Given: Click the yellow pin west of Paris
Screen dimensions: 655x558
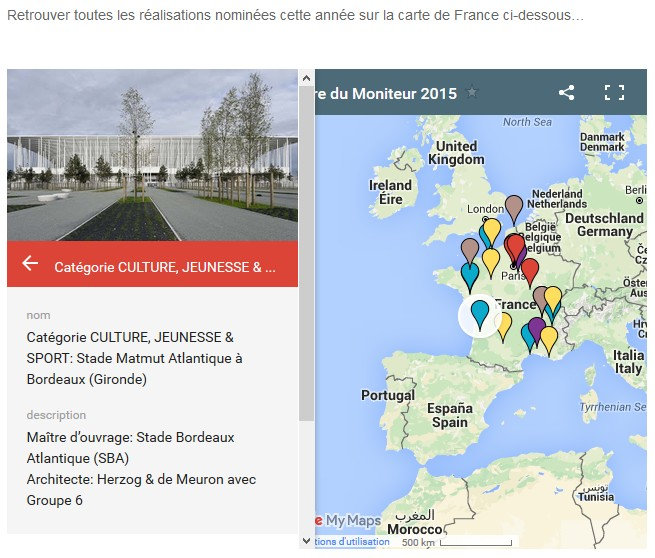Looking at the screenshot, I should pos(491,262).
